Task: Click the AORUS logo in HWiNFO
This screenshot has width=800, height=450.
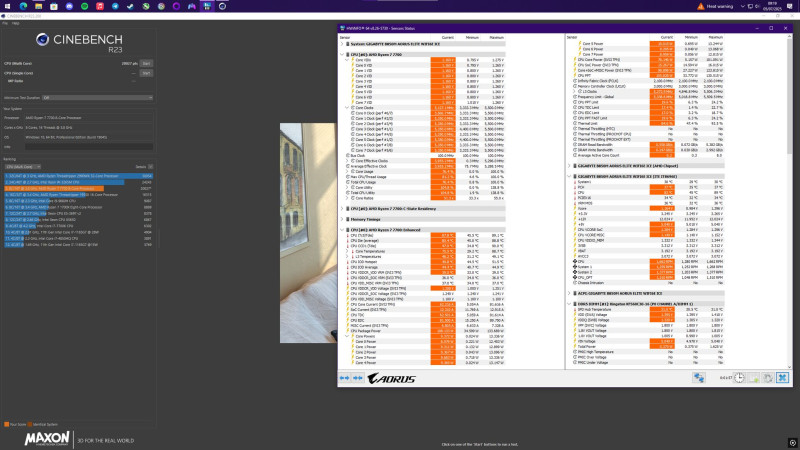Action: [x=392, y=378]
